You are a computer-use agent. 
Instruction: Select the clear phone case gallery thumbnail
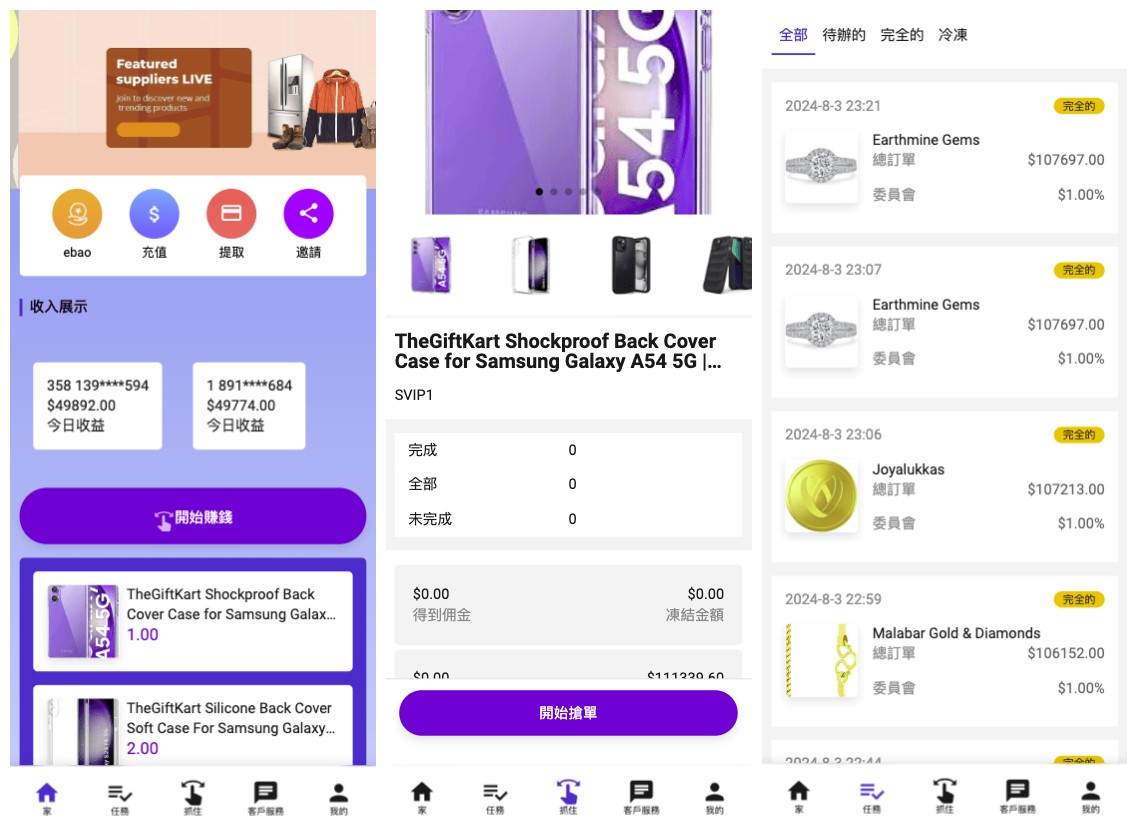click(530, 265)
